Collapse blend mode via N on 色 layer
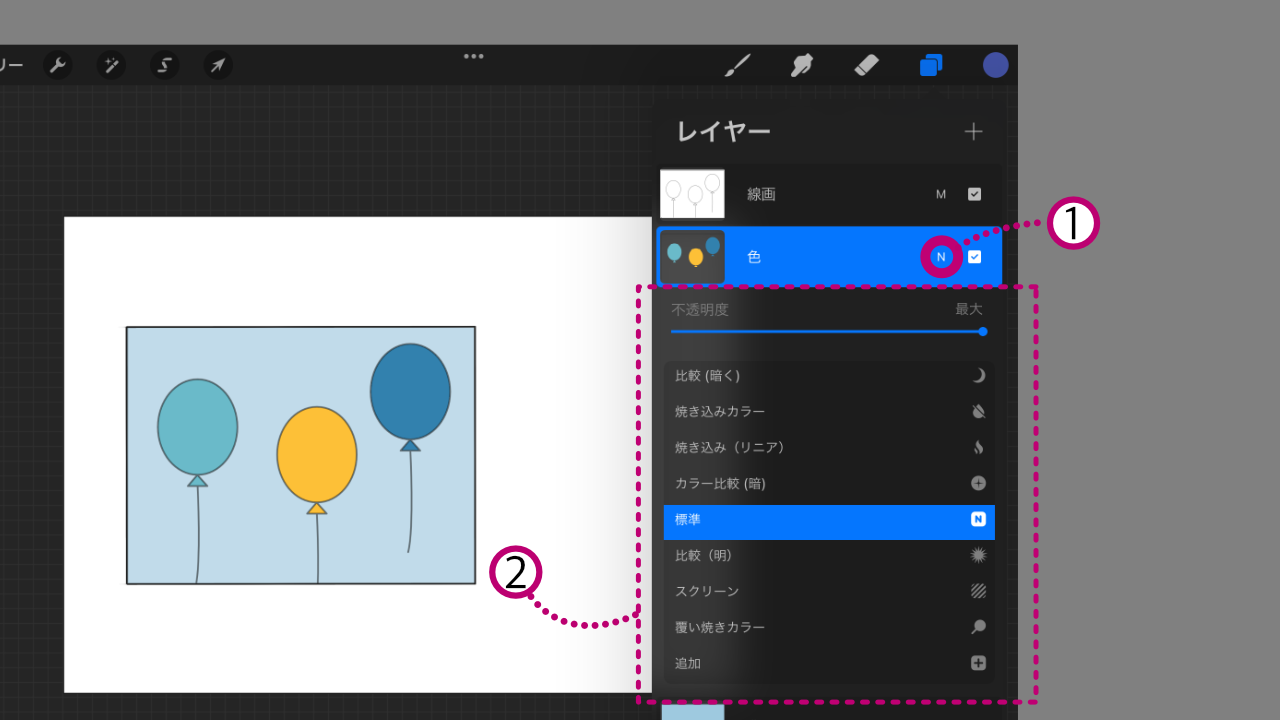 pyautogui.click(x=940, y=257)
